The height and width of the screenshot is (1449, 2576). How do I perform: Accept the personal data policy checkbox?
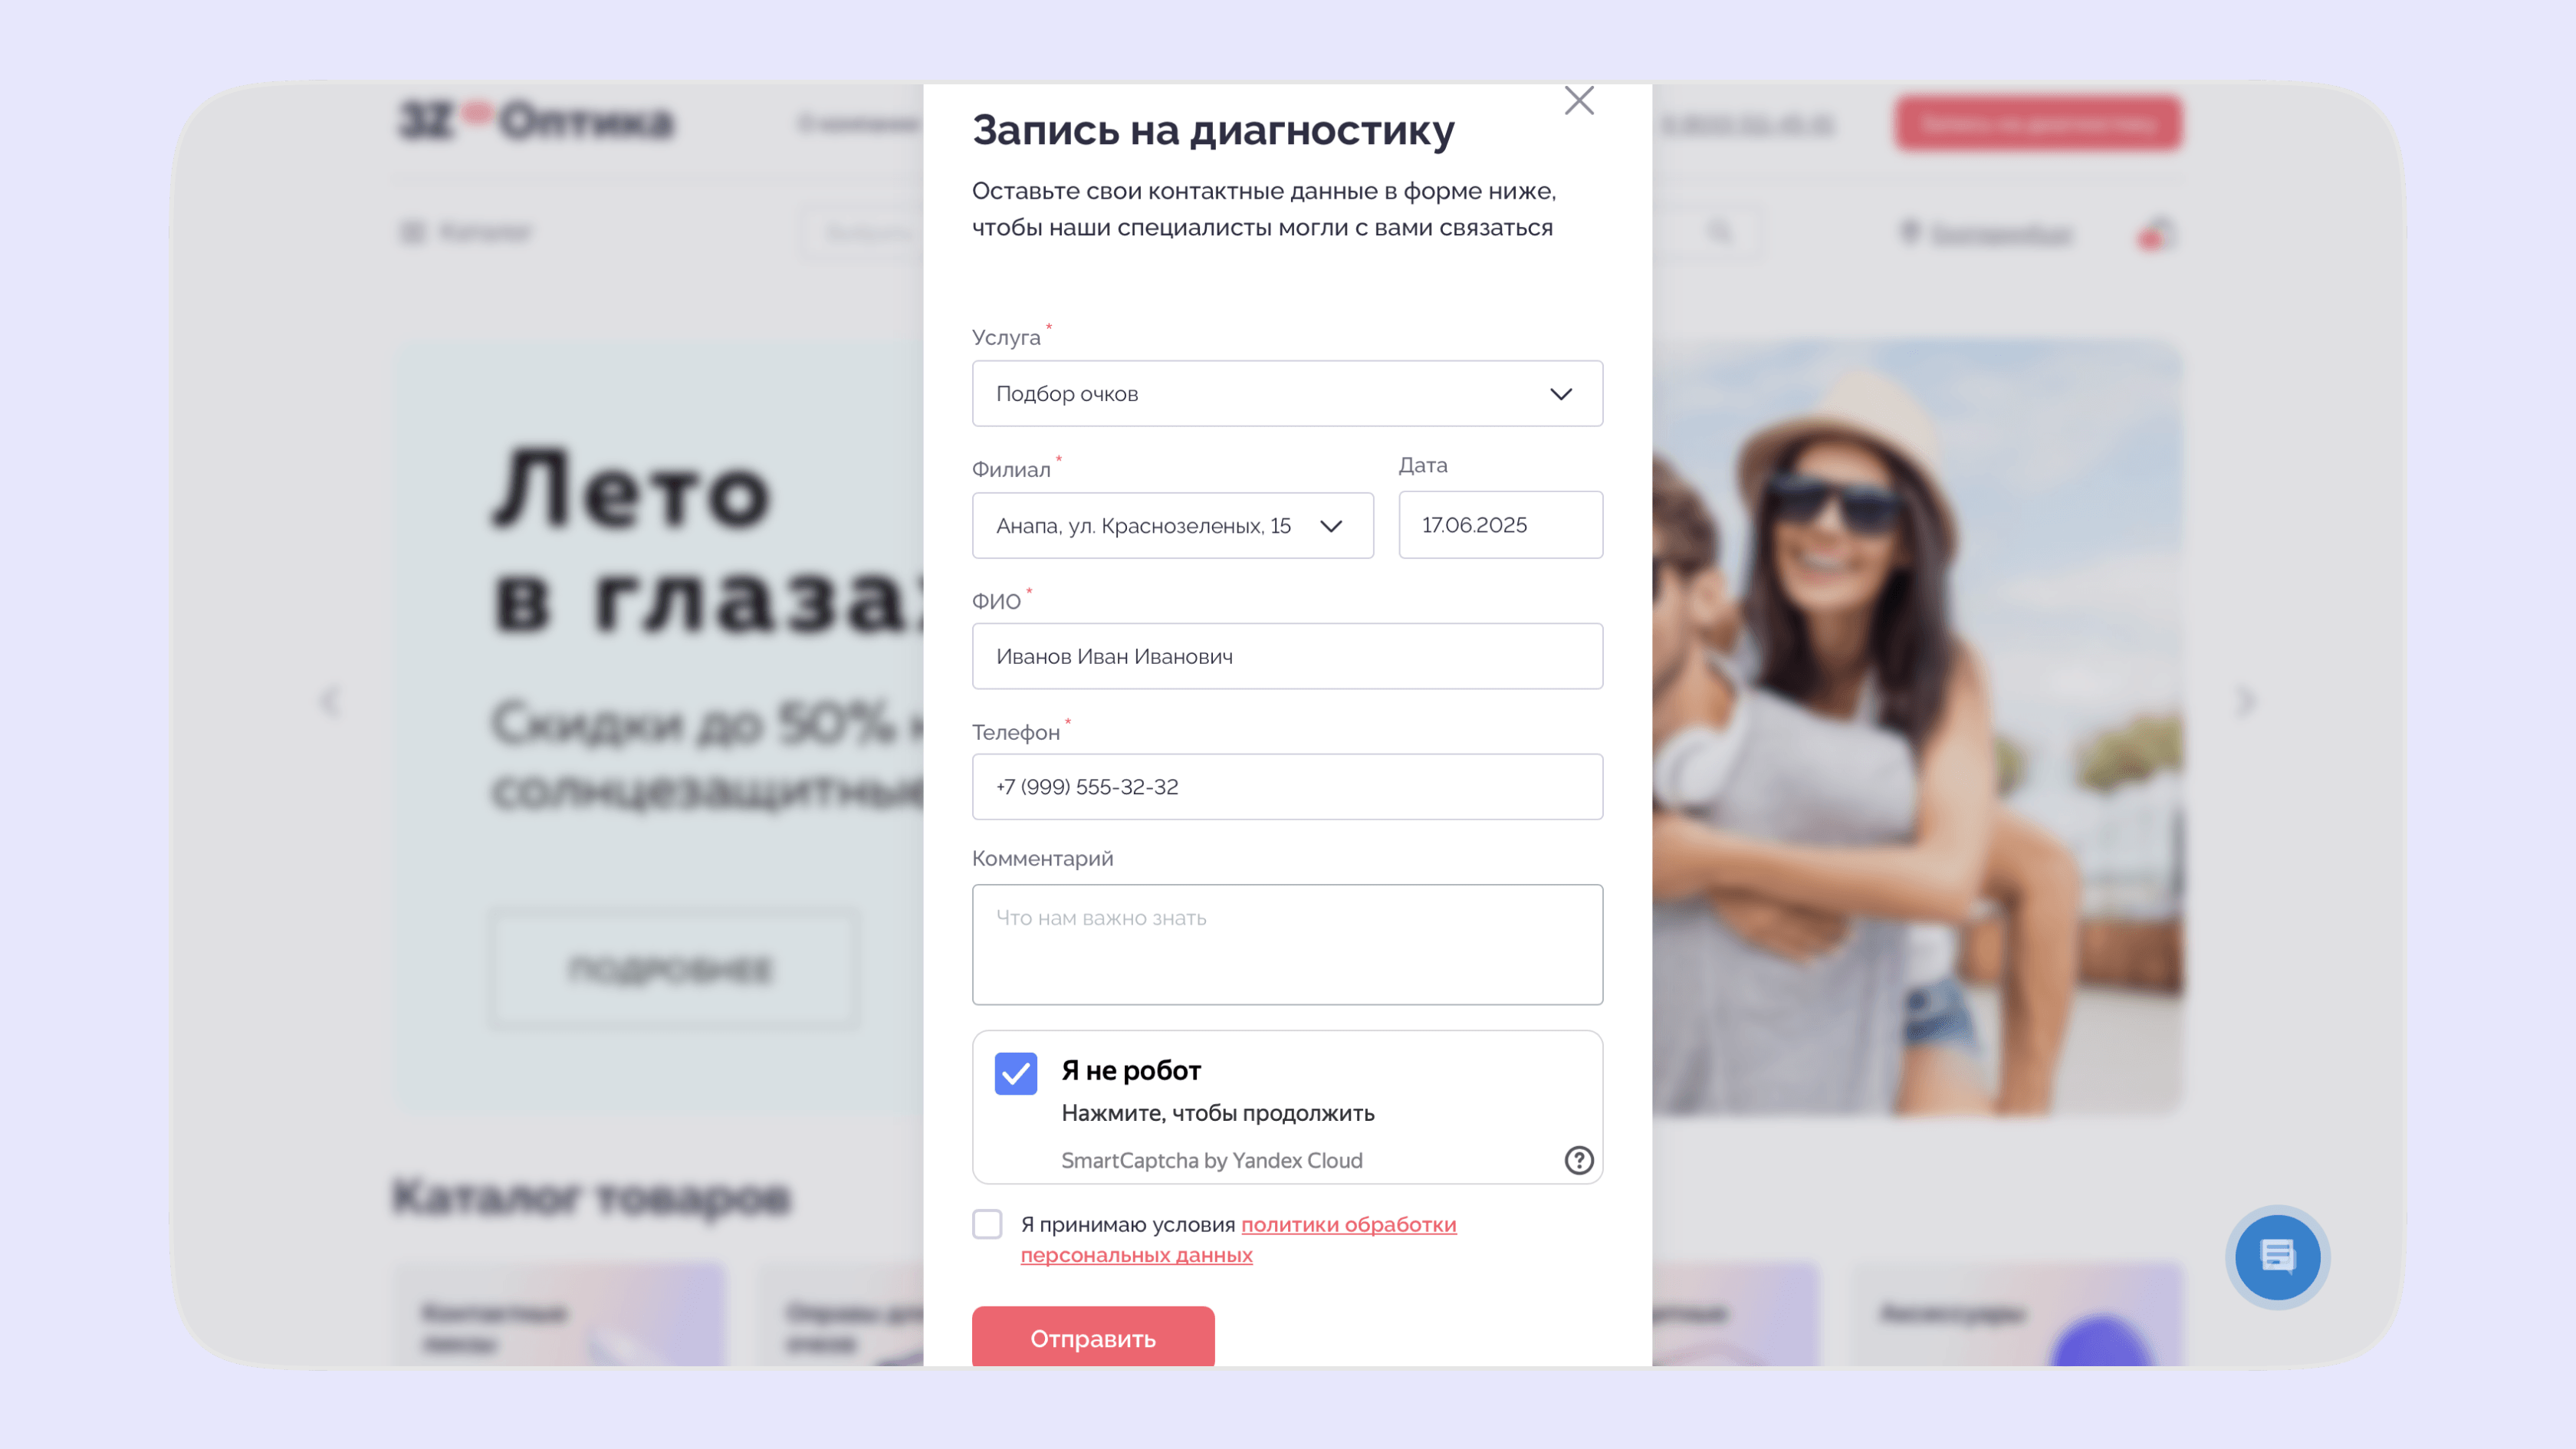coord(987,1224)
